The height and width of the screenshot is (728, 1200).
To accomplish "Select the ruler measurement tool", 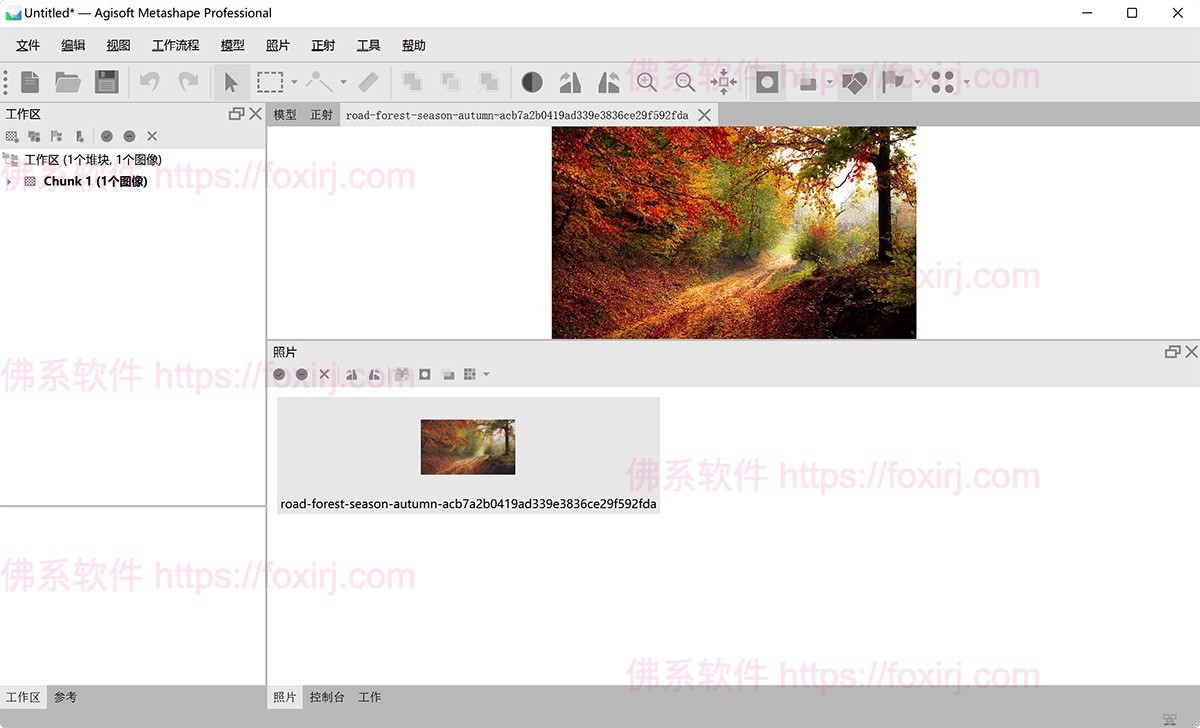I will click(368, 82).
